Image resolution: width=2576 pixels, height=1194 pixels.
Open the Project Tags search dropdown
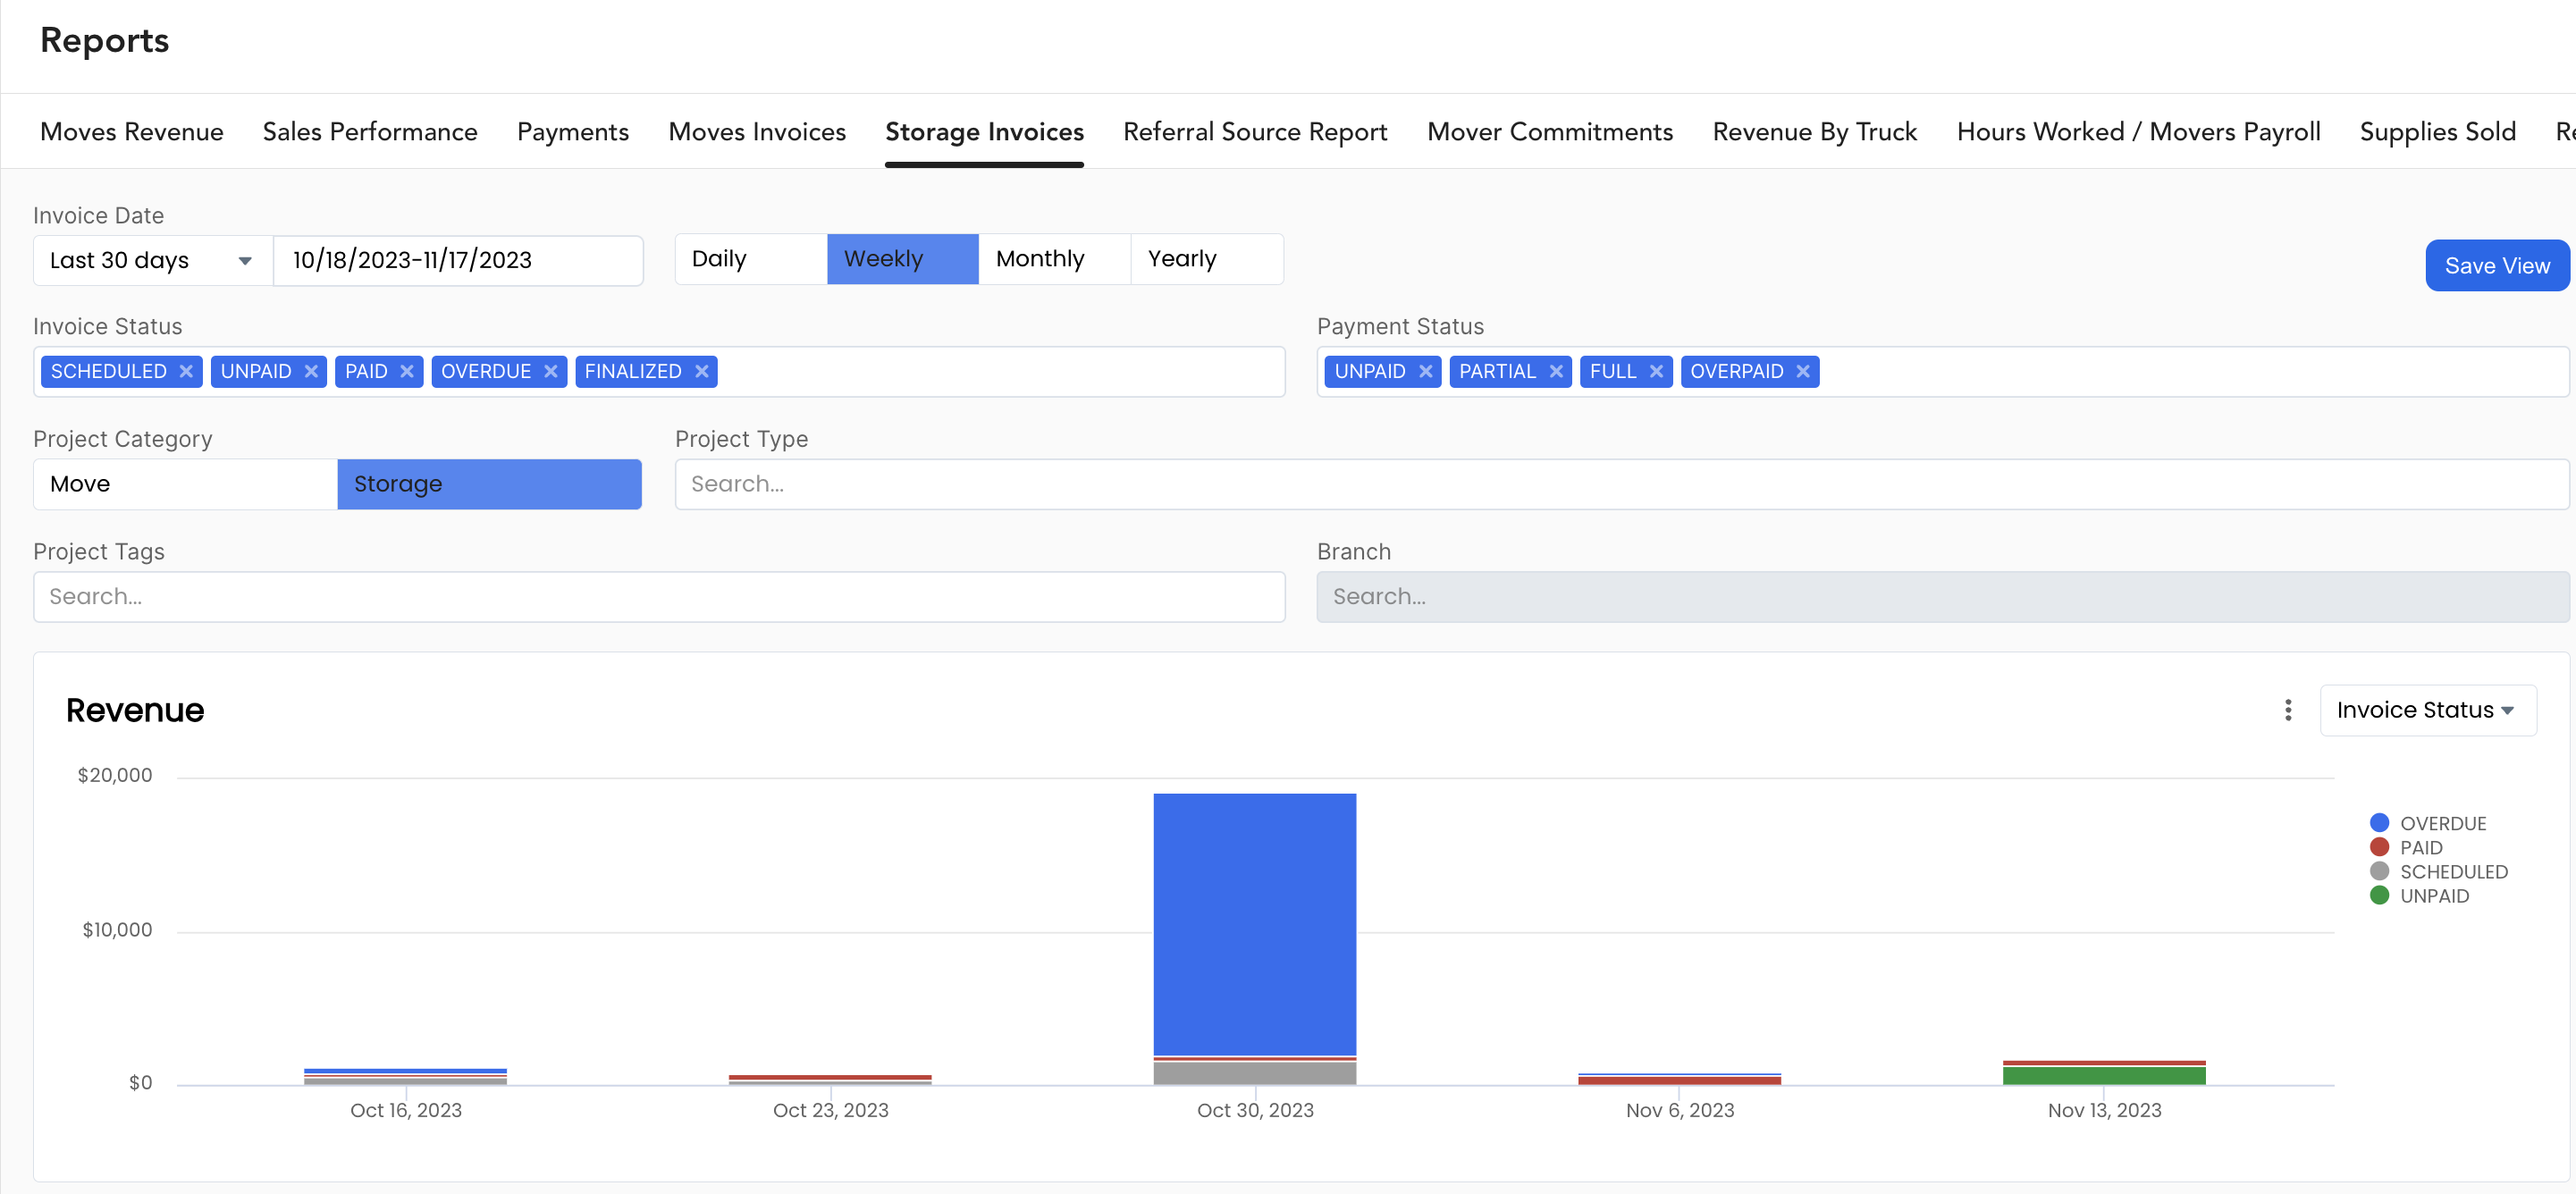(x=659, y=597)
